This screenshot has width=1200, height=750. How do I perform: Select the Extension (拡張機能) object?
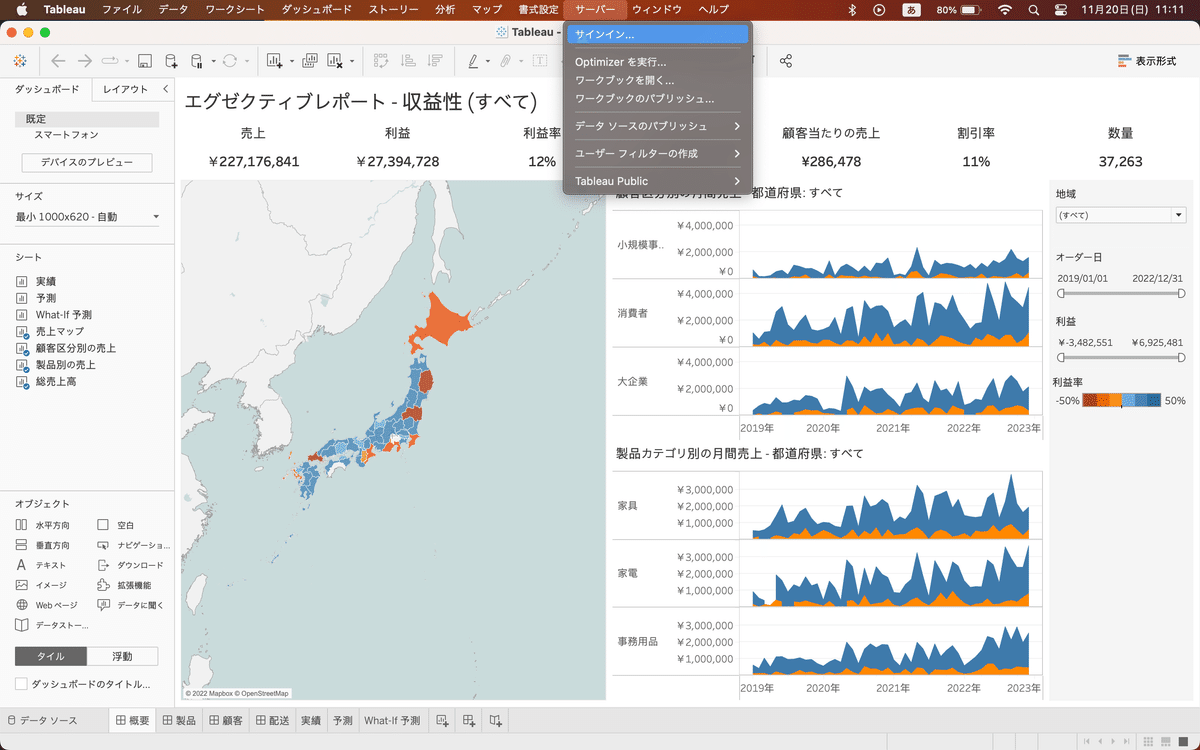pos(125,585)
